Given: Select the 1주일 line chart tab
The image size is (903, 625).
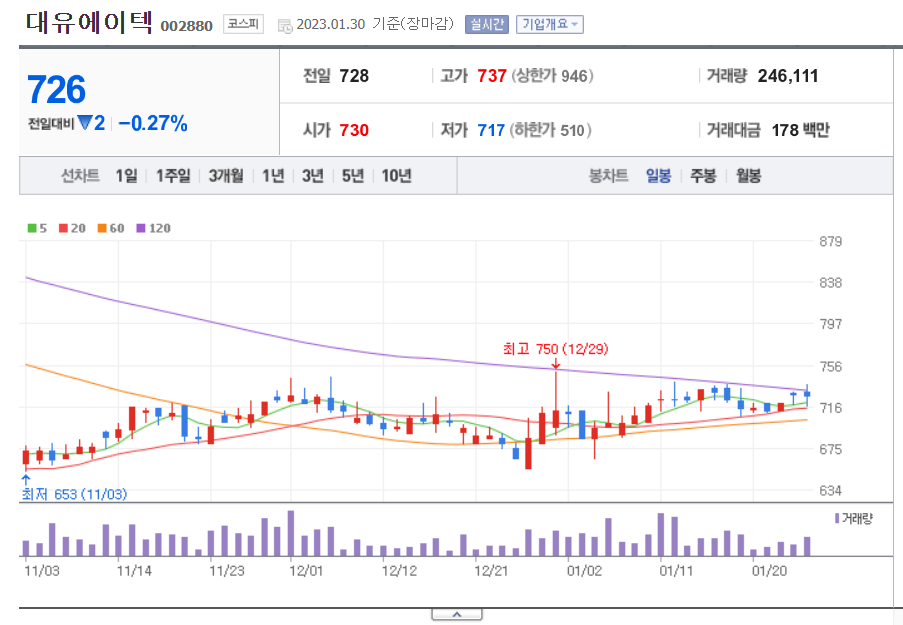Looking at the screenshot, I should pyautogui.click(x=173, y=176).
